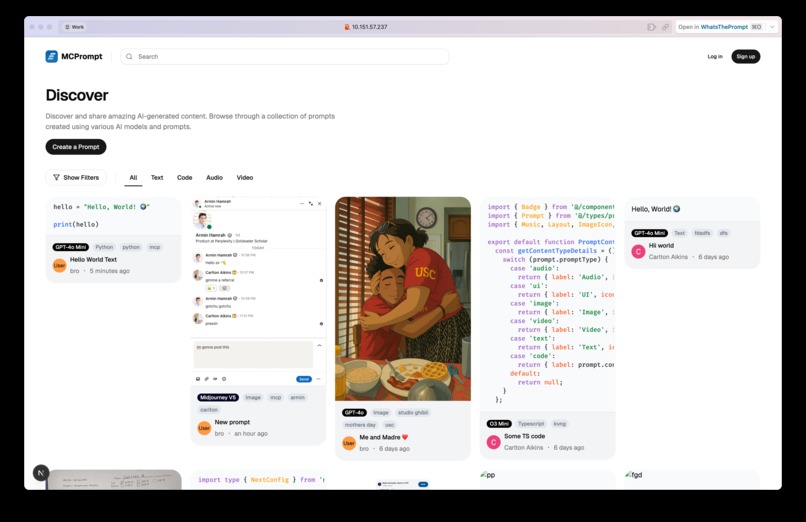The height and width of the screenshot is (522, 806).
Task: Click the Hello World Text title
Action: [x=93, y=260]
